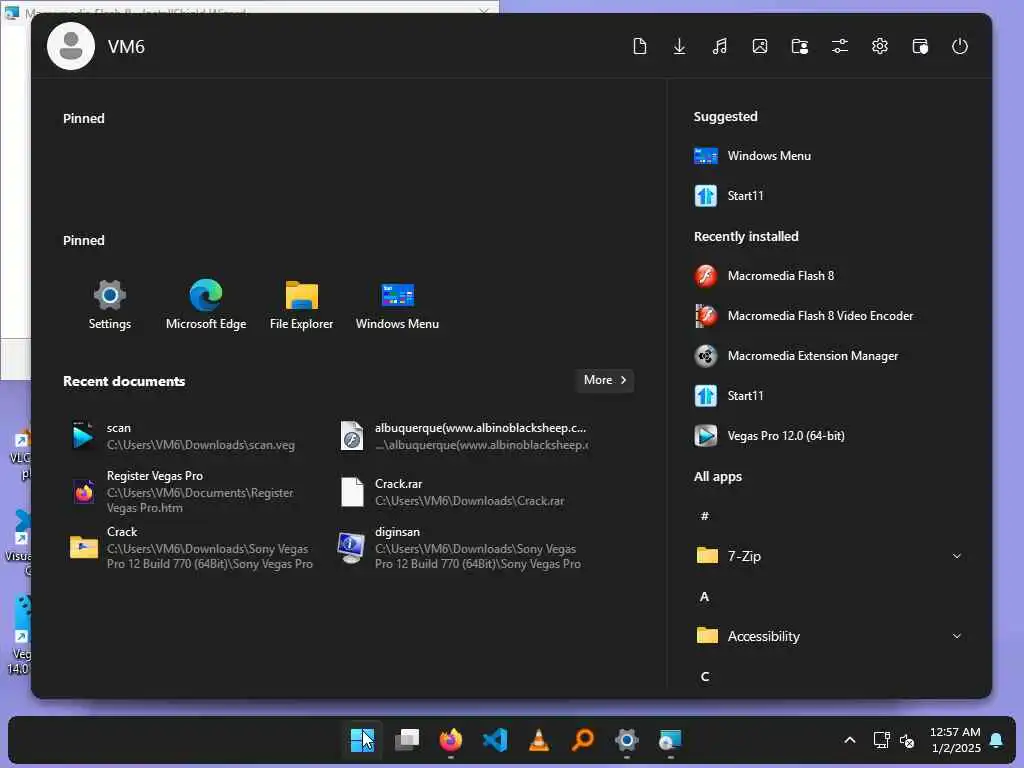Open Settings gear on taskbar

[626, 740]
